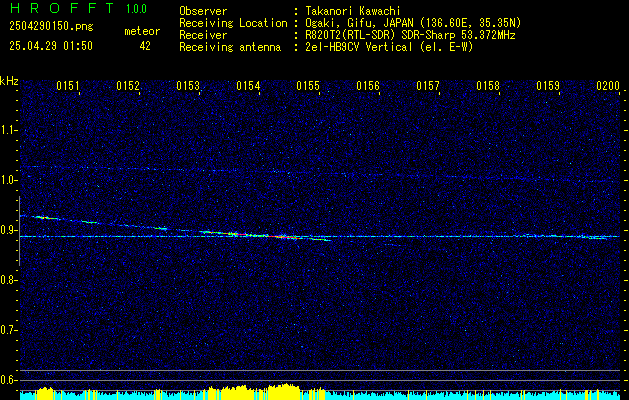Click the filename 2504290150.png
The height and width of the screenshot is (400, 629).
tap(51, 26)
